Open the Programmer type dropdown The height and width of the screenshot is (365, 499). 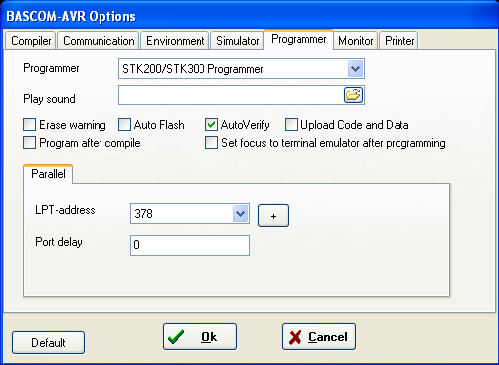coord(355,69)
